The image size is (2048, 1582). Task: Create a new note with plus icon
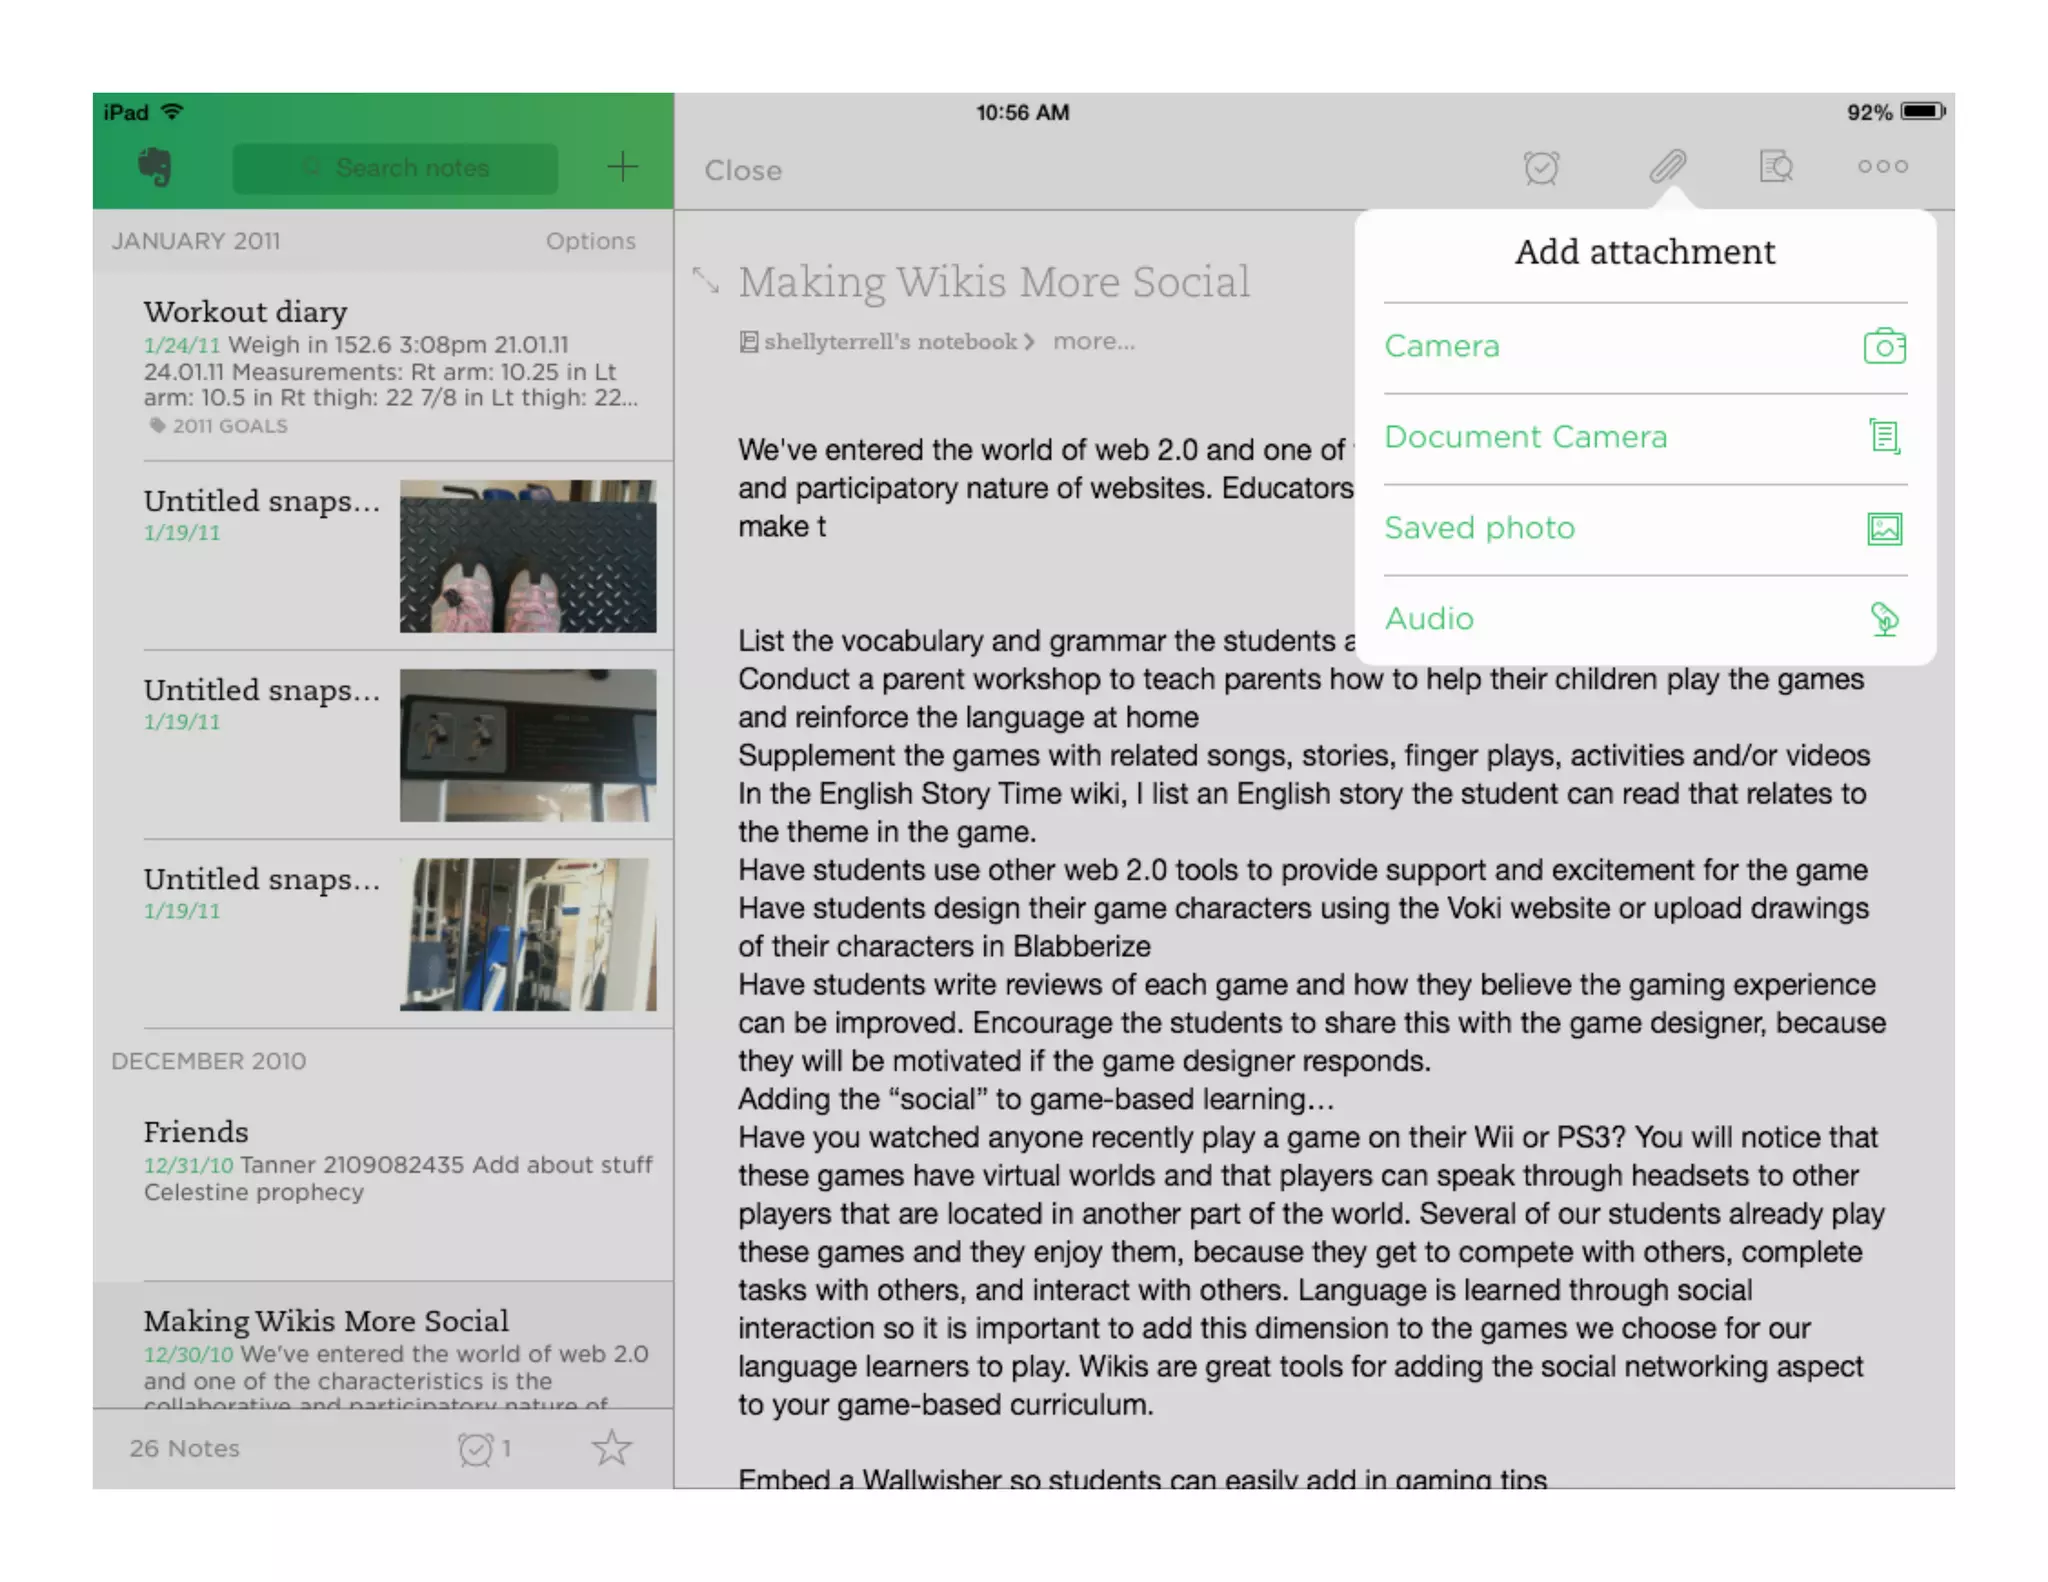click(622, 167)
